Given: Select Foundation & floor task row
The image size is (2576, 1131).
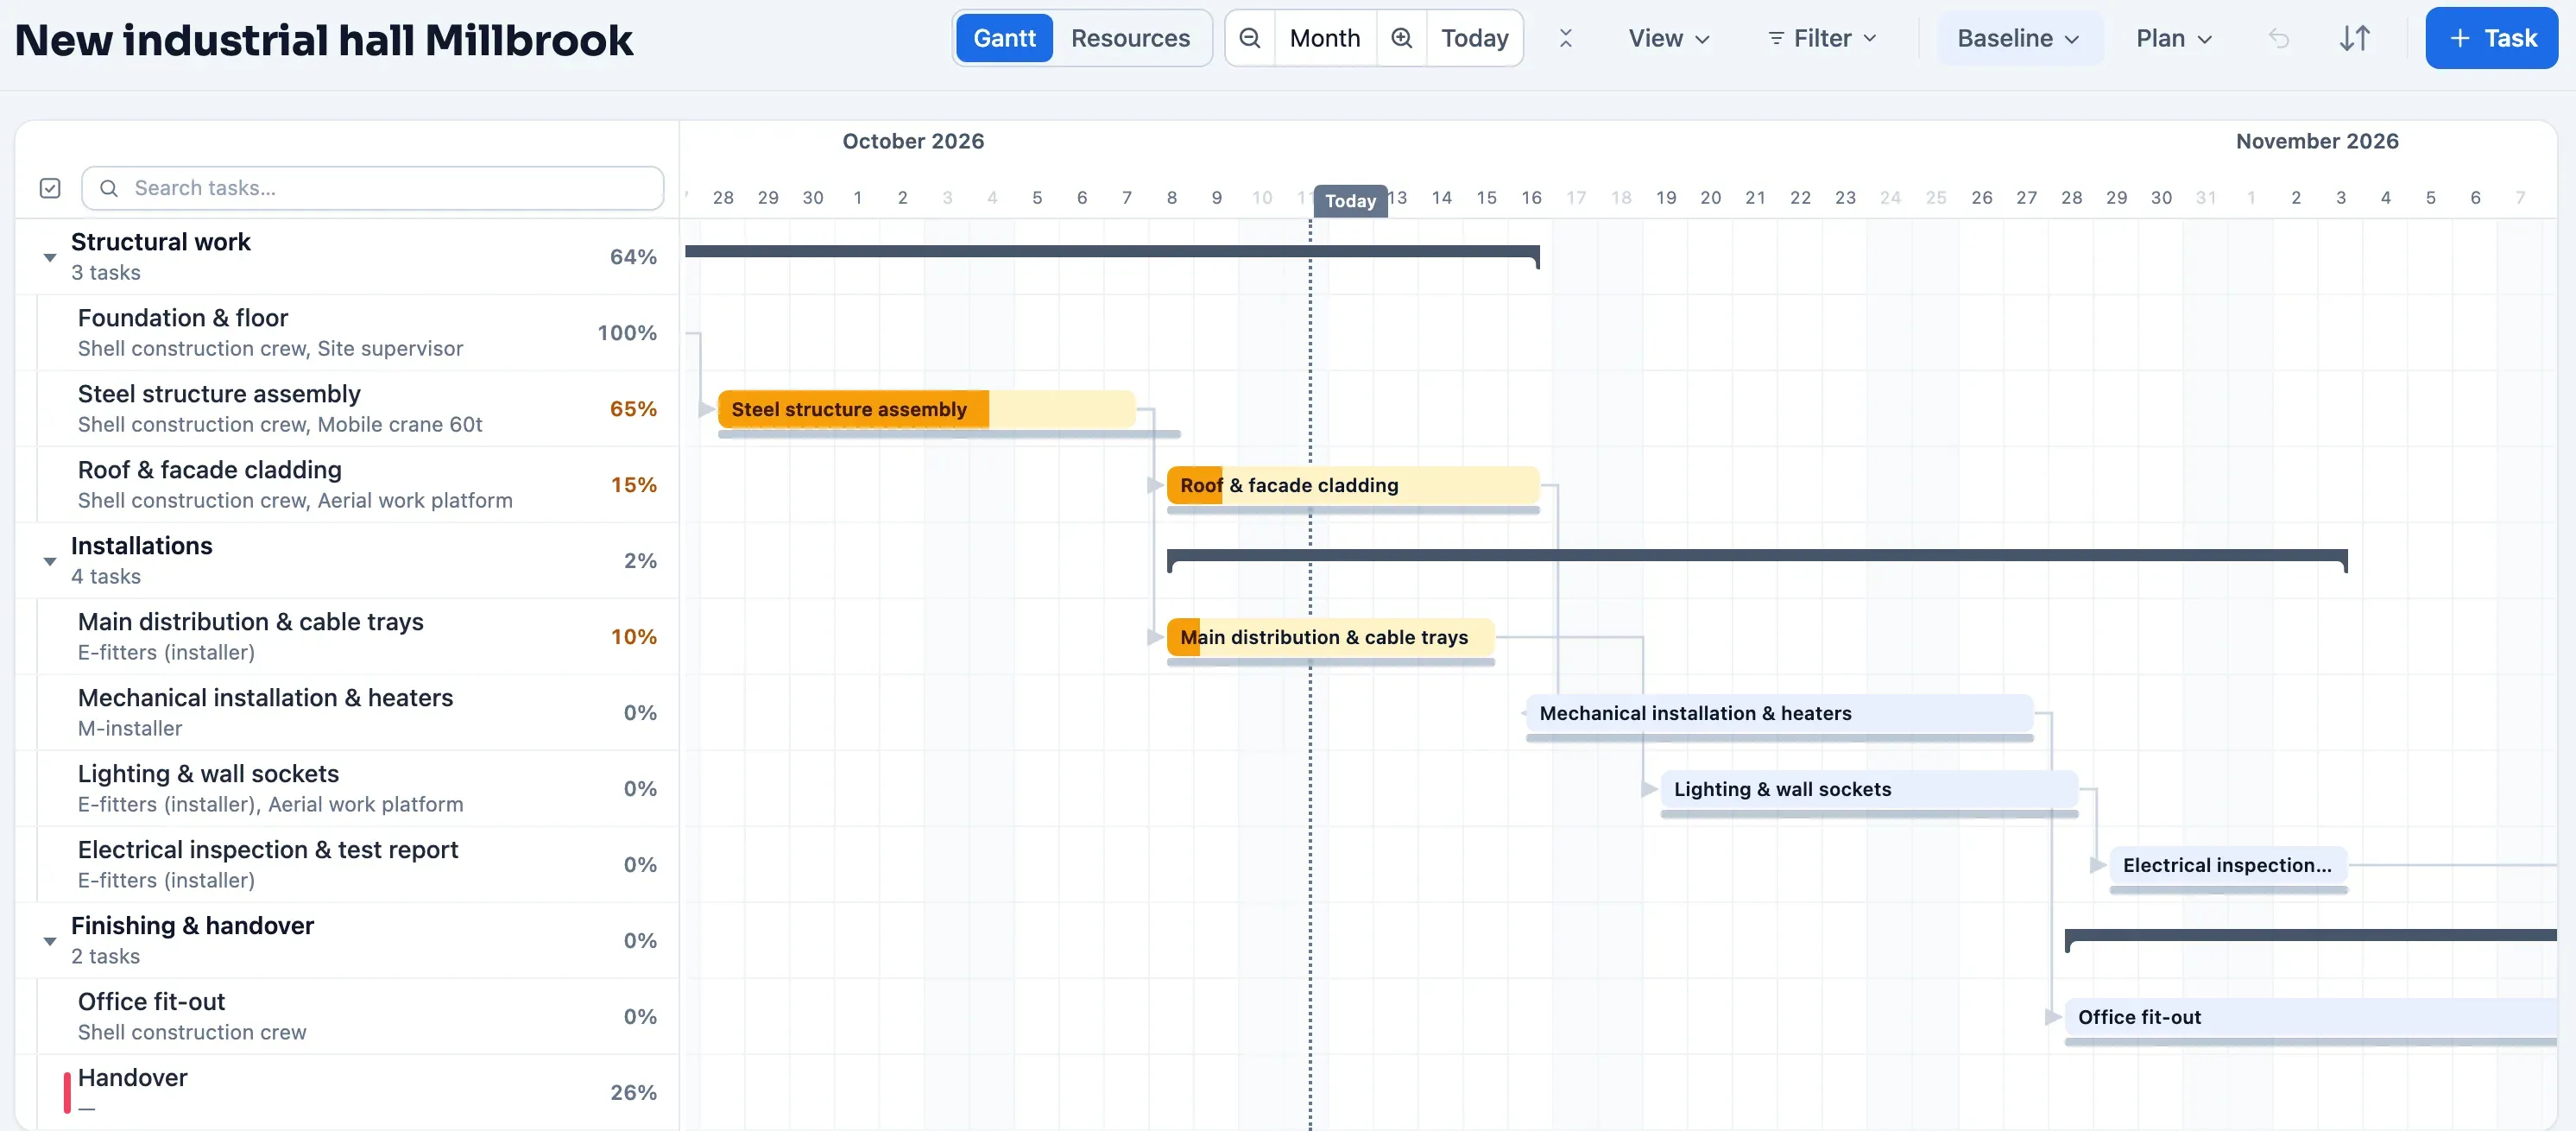Looking at the screenshot, I should coord(347,333).
